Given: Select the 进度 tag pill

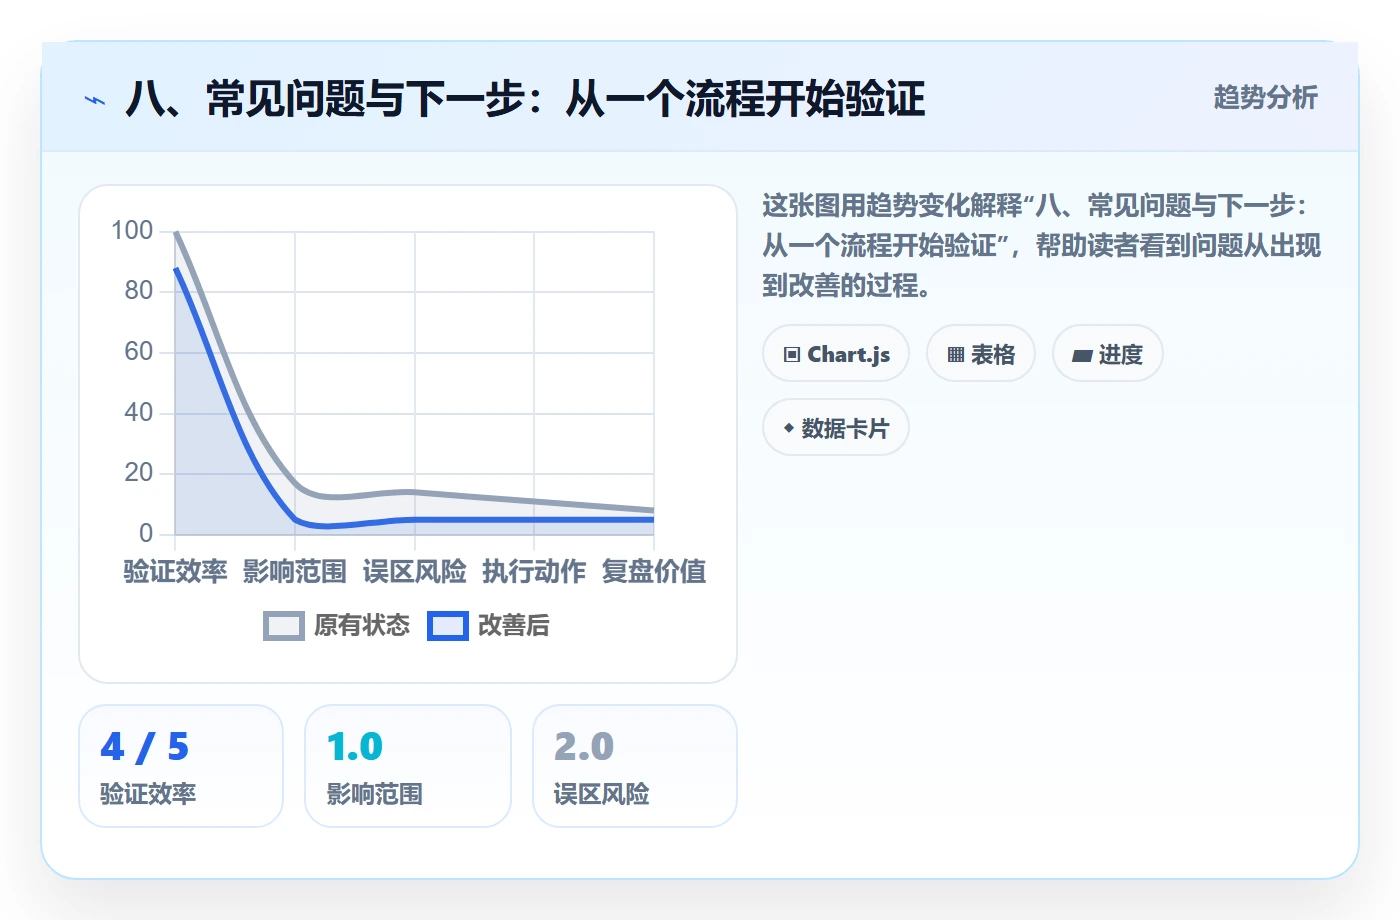Looking at the screenshot, I should 1108,353.
